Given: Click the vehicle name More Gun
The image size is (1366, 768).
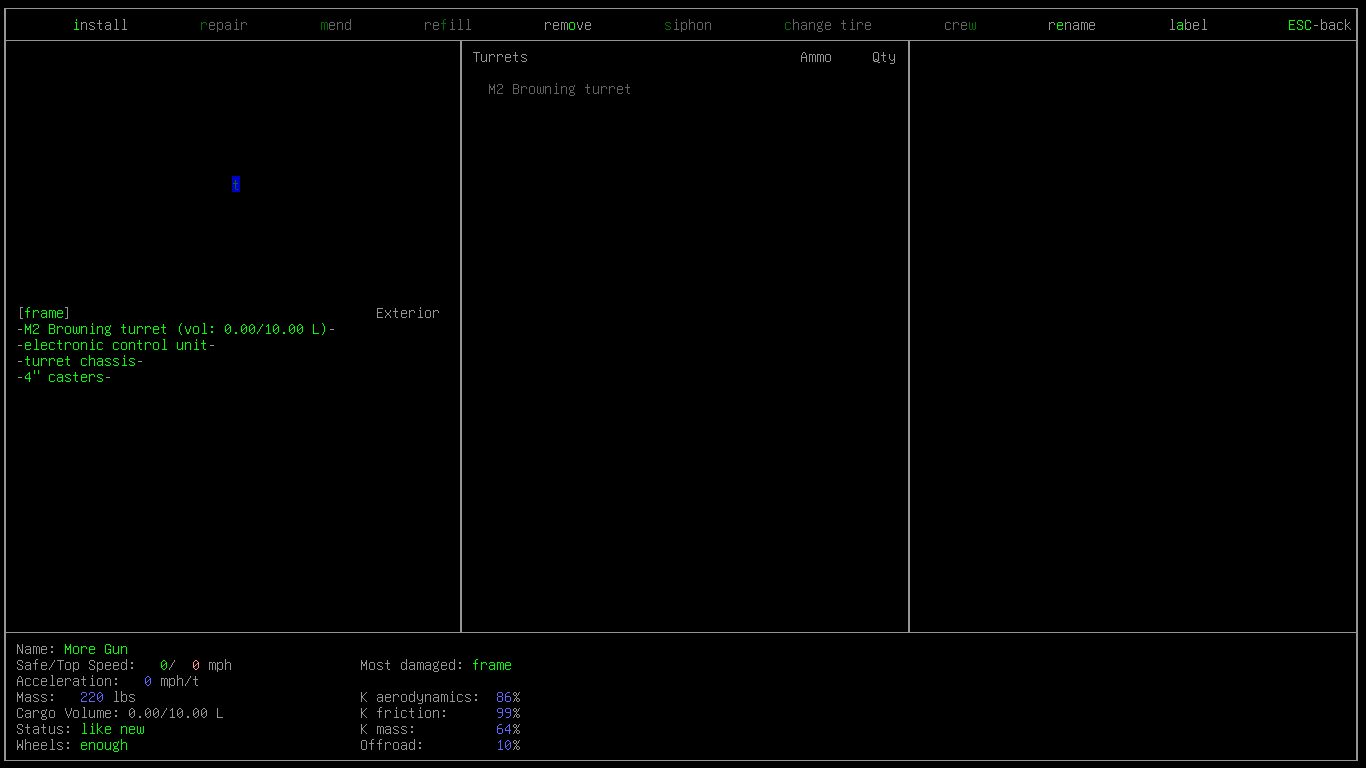Looking at the screenshot, I should 96,649.
